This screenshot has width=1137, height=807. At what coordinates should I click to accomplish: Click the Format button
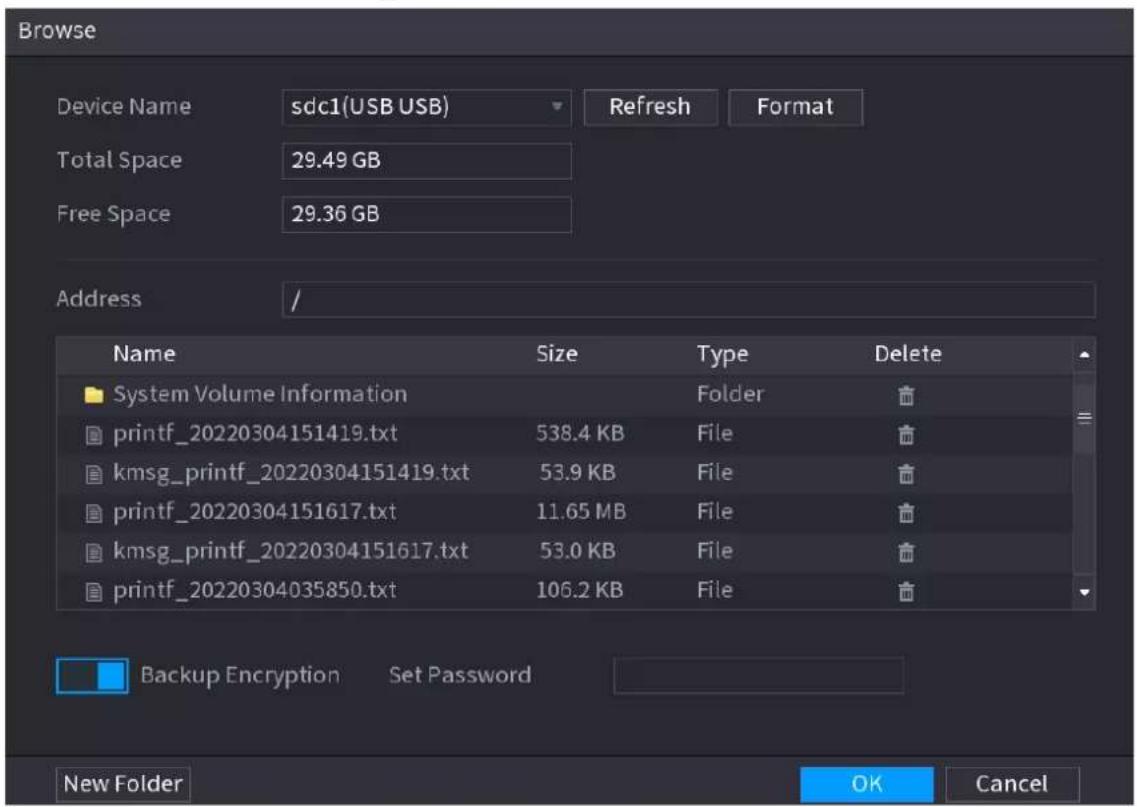pyautogui.click(x=795, y=107)
